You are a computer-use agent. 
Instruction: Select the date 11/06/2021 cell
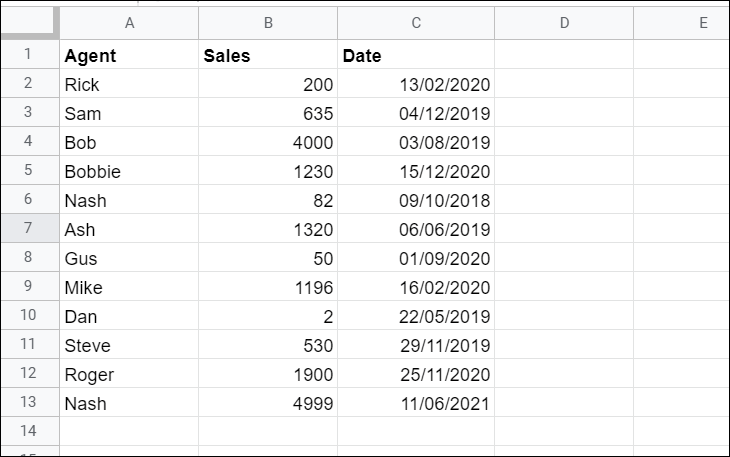pyautogui.click(x=416, y=403)
